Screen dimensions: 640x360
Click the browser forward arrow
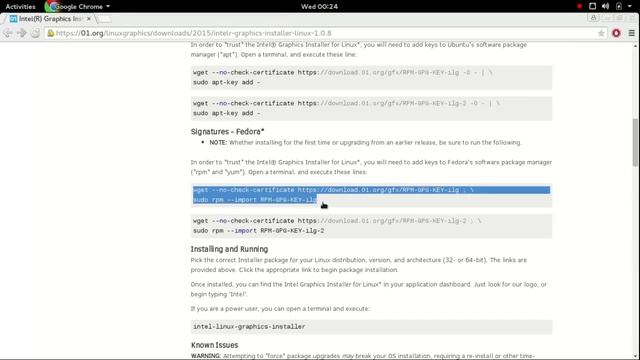pos(22,33)
